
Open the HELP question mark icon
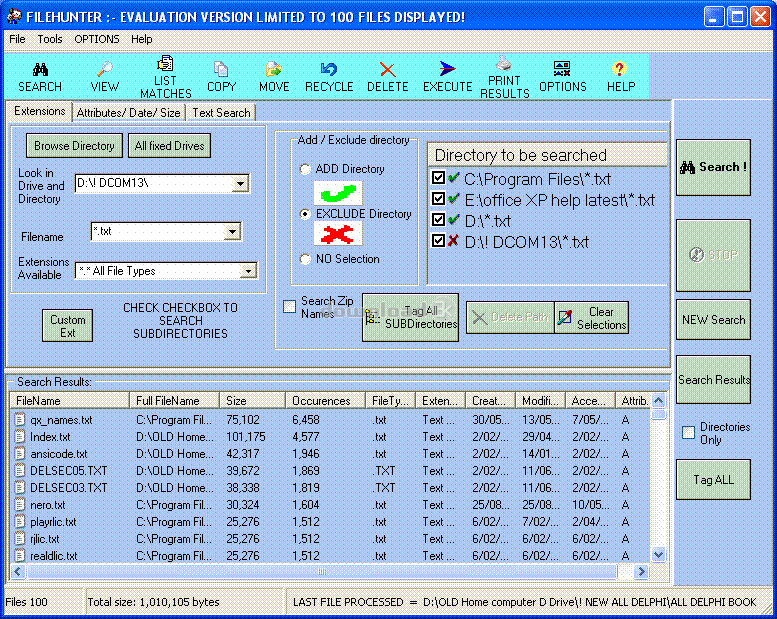click(x=619, y=69)
